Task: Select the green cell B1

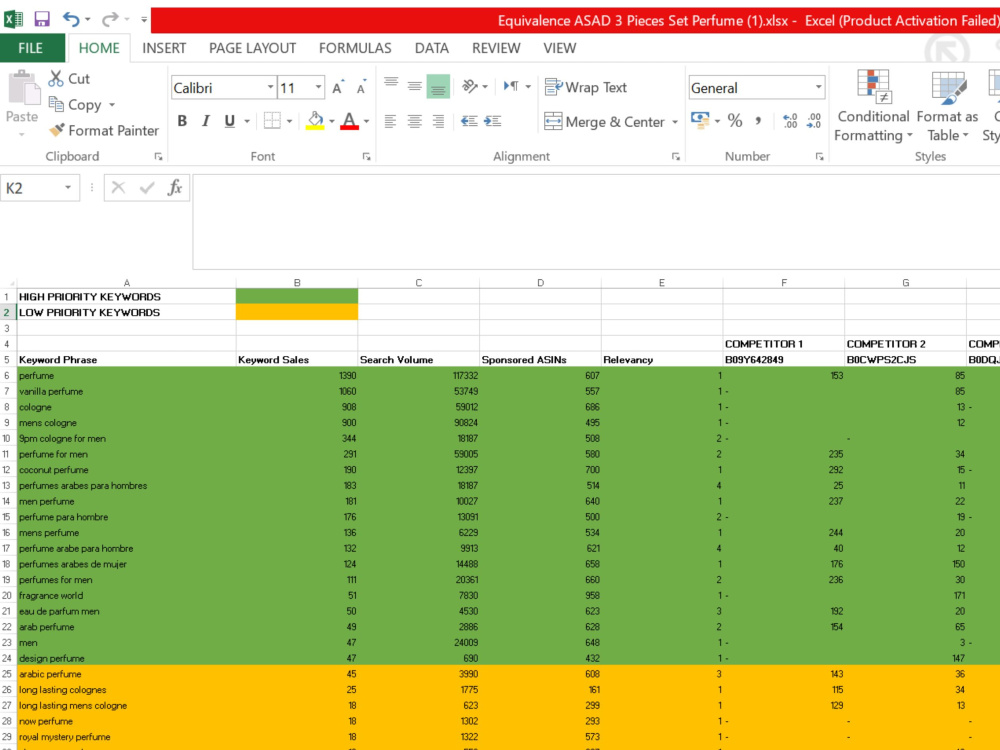Action: (x=297, y=296)
